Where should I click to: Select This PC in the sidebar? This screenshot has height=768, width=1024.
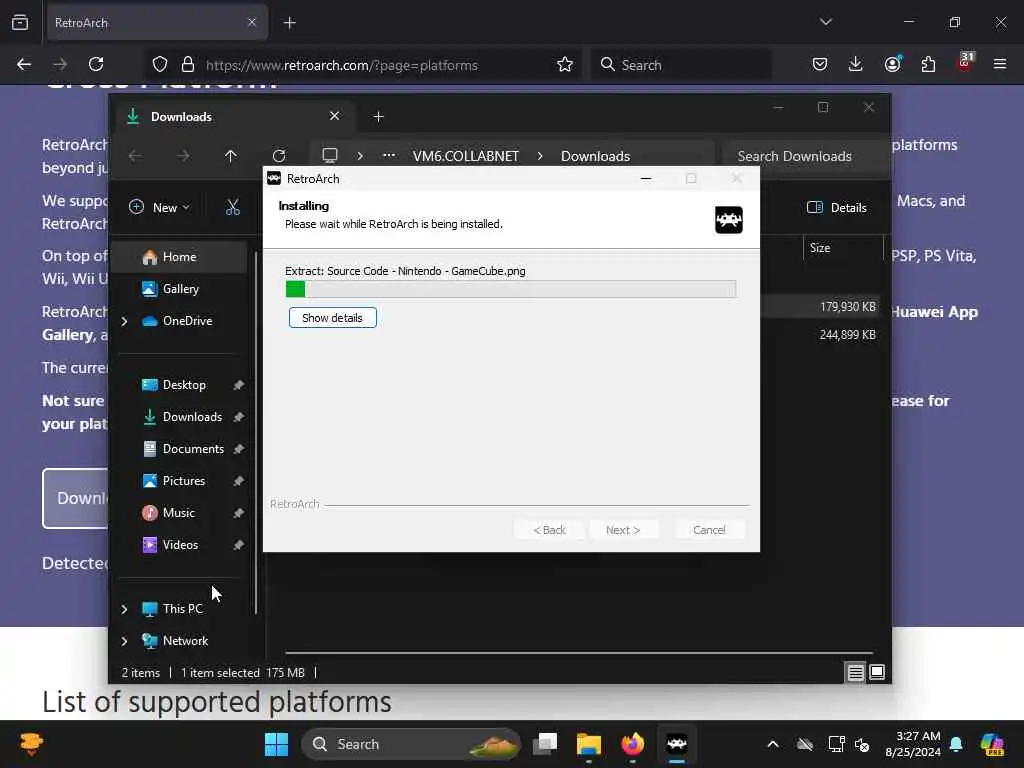click(x=183, y=609)
